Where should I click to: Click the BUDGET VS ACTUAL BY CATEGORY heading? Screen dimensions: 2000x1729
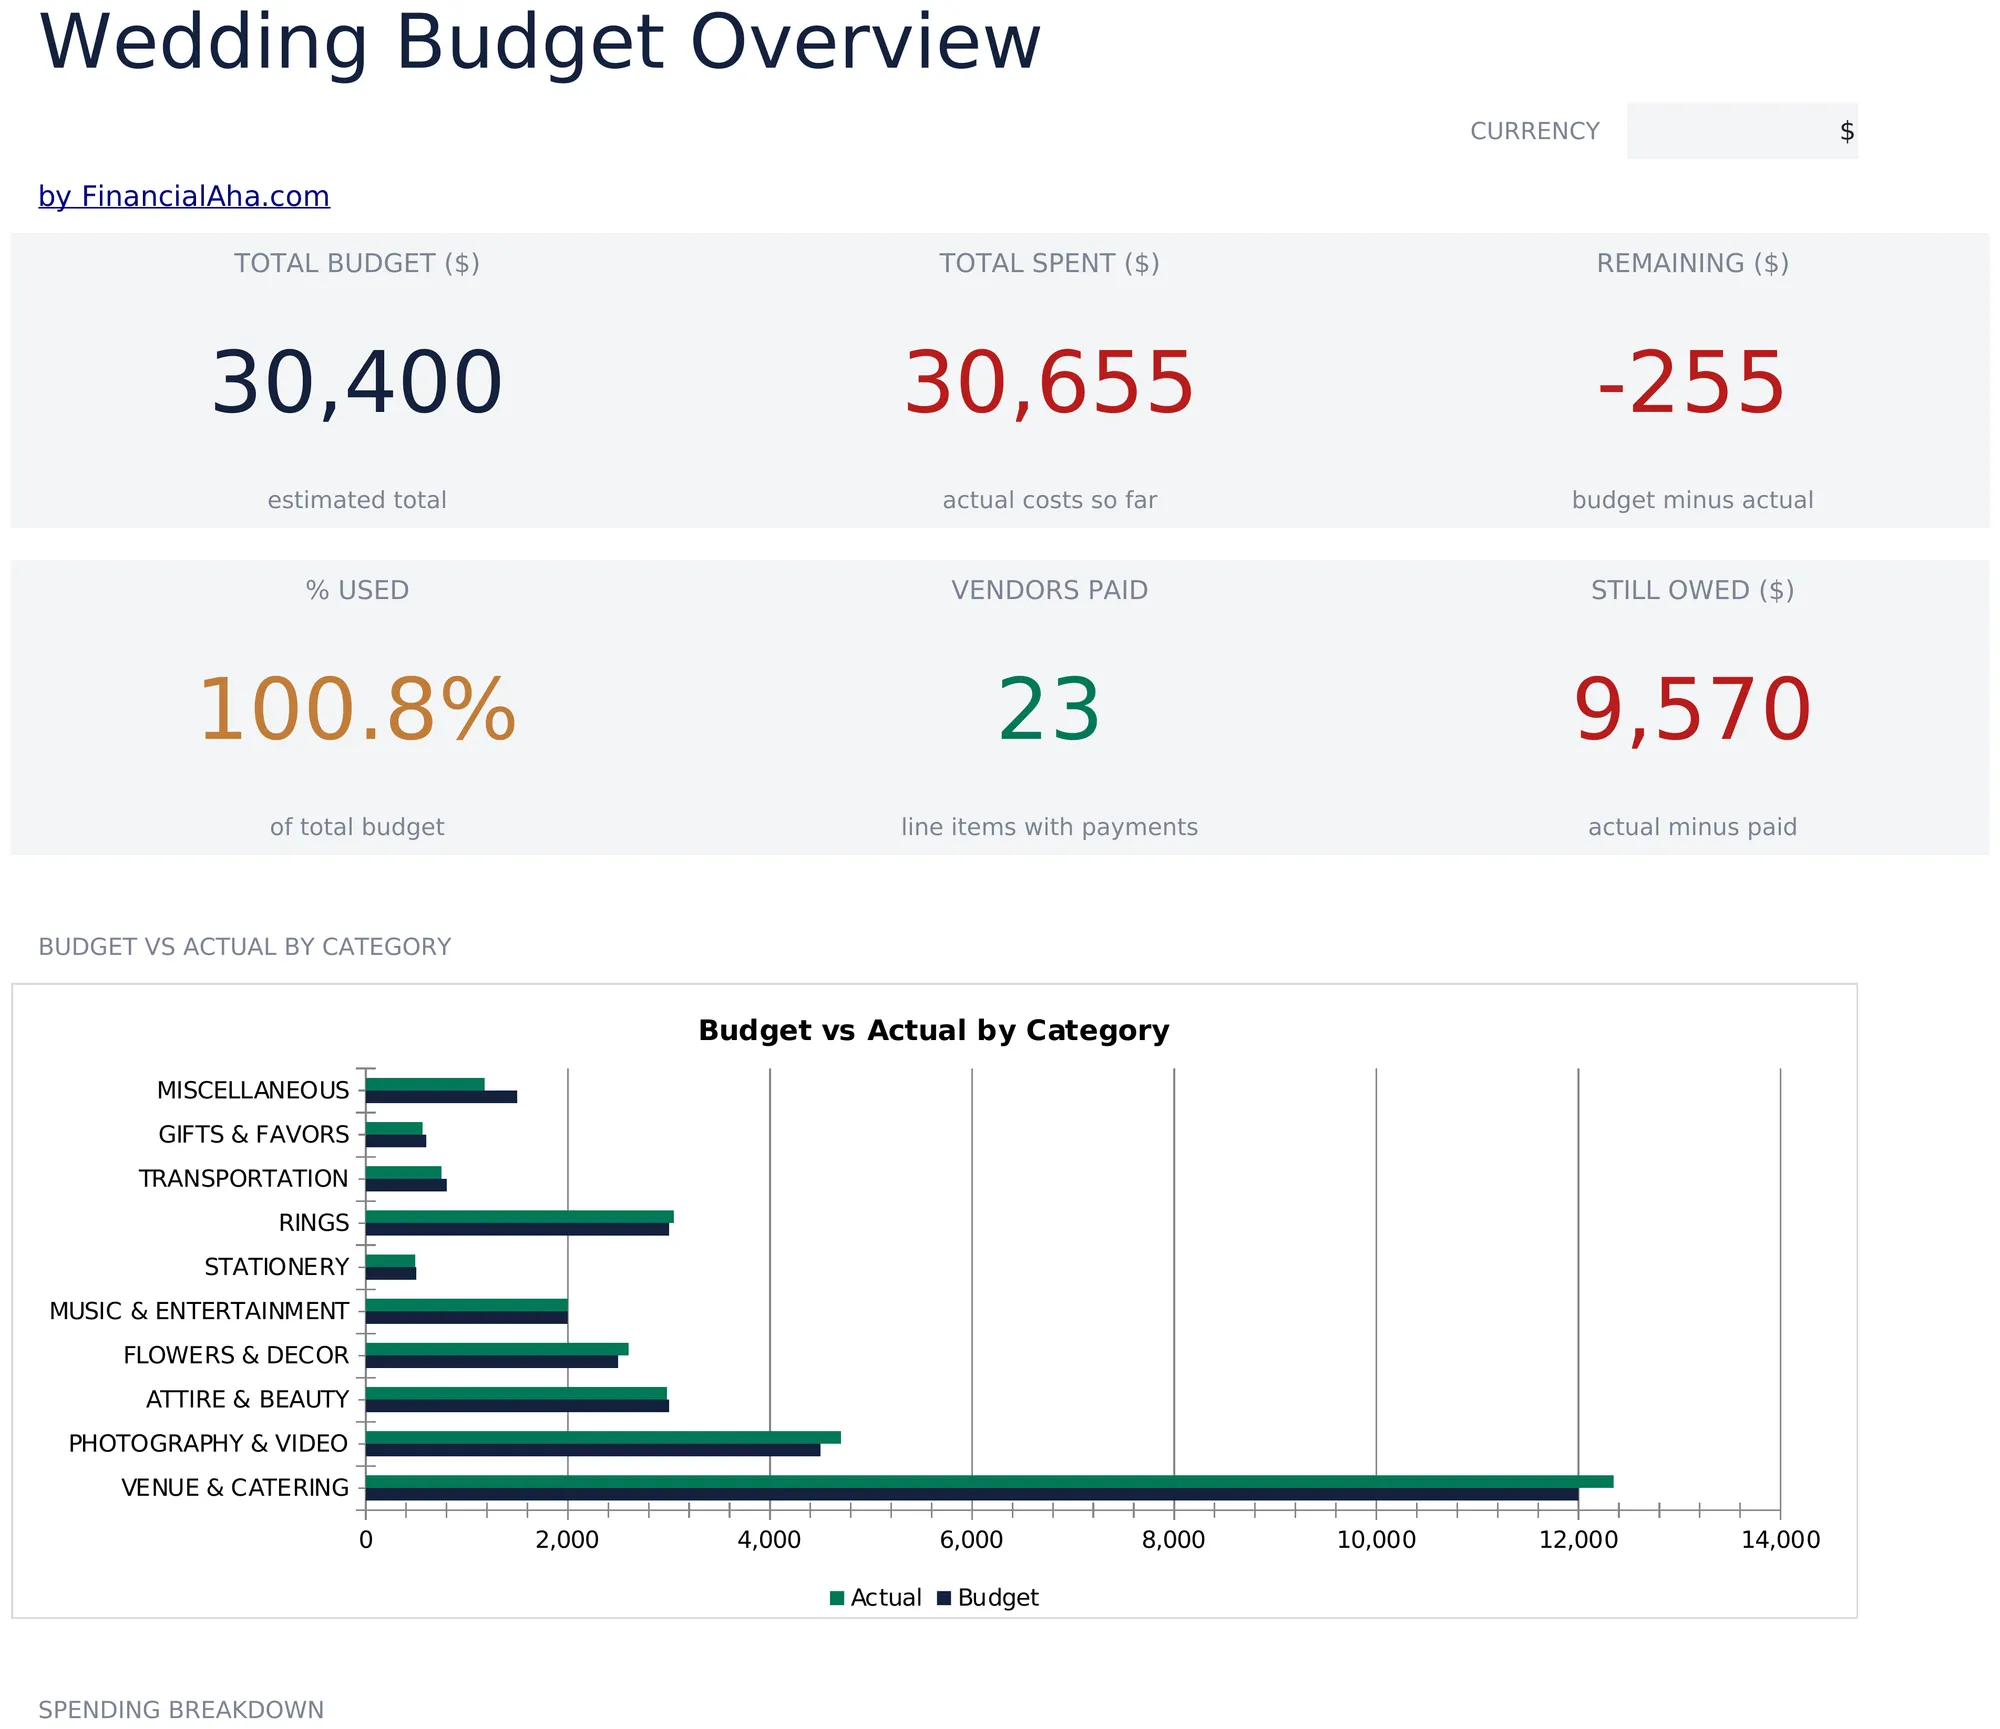(x=245, y=947)
